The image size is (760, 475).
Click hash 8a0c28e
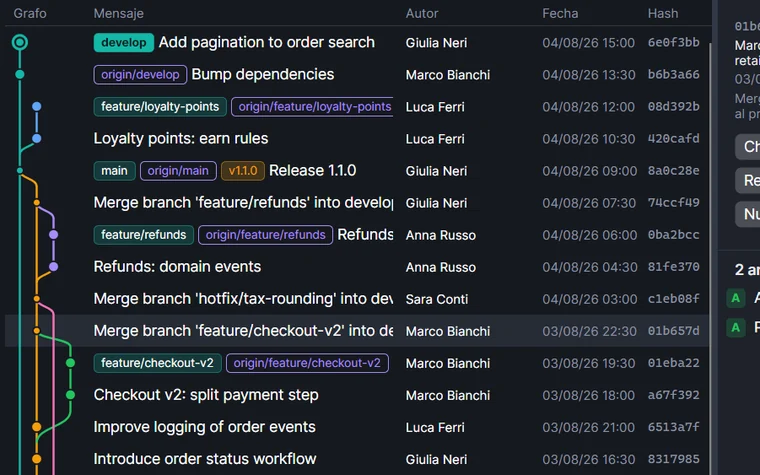[x=674, y=171]
